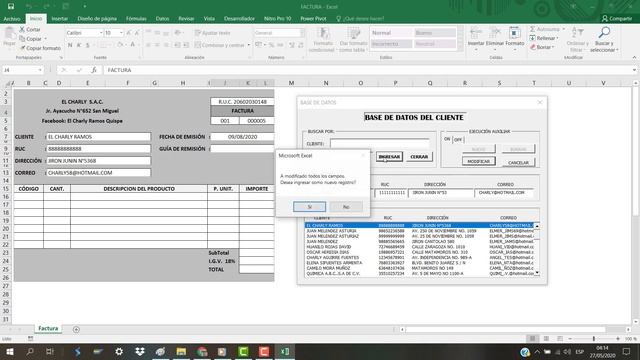
Task: Click the Copiar formato brush icon
Action: coord(22,48)
